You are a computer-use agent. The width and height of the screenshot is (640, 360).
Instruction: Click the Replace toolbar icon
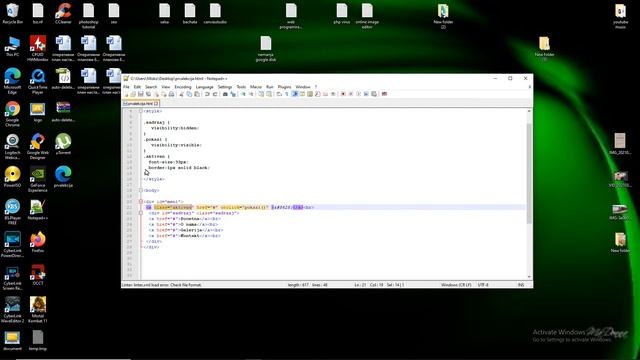(233, 94)
